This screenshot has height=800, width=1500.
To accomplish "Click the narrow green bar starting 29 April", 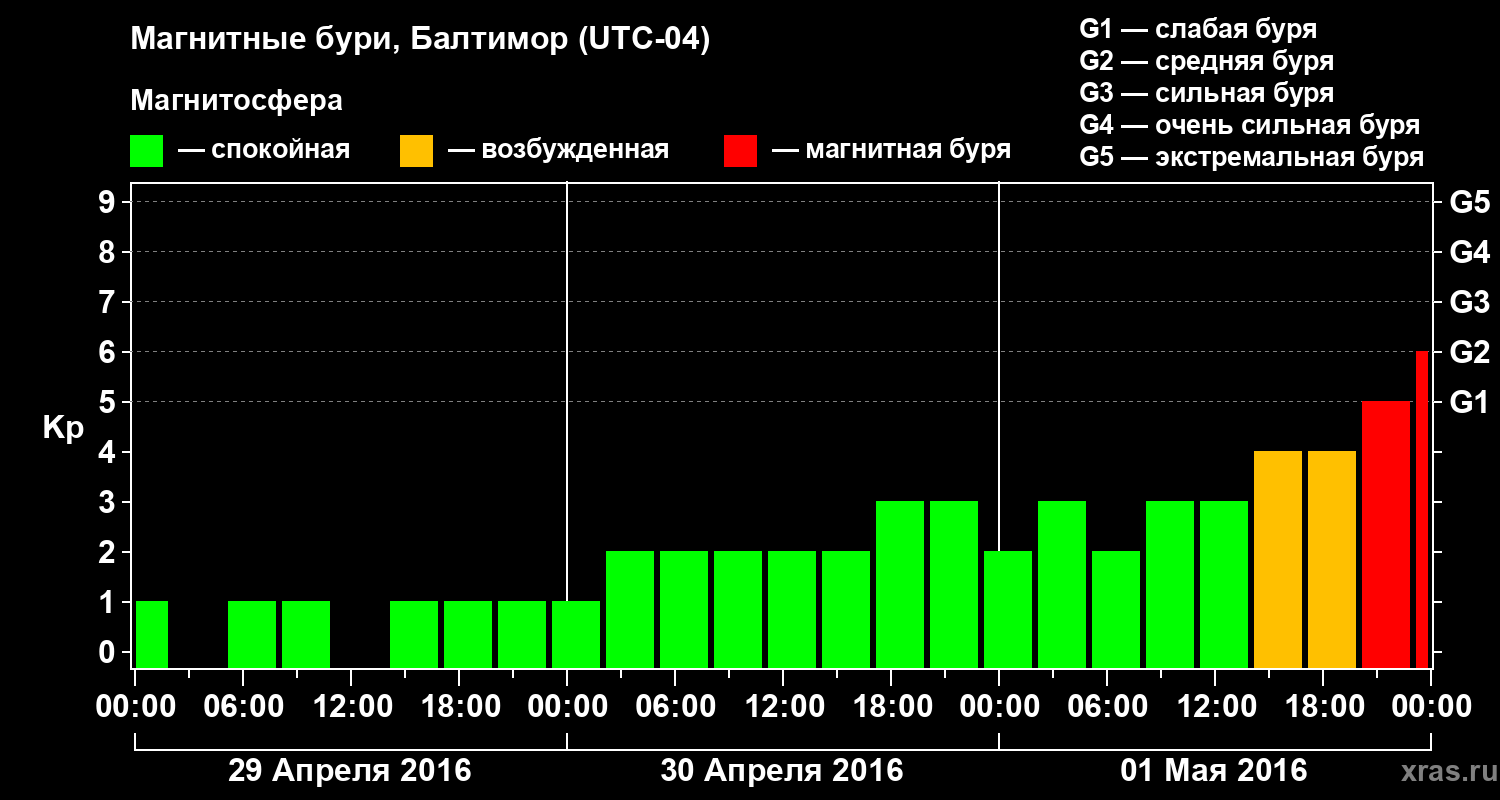I will (152, 634).
